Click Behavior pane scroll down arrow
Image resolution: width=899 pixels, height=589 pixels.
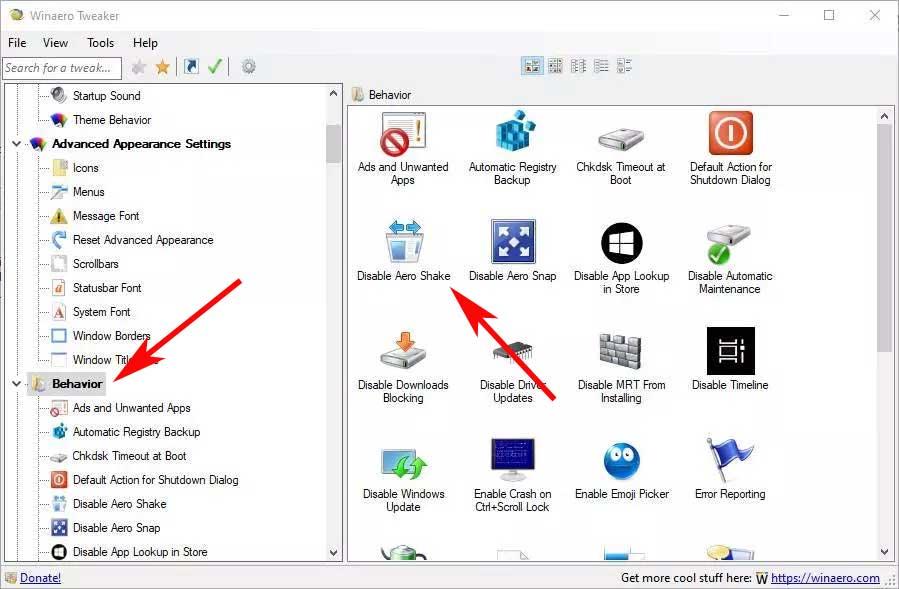click(885, 552)
